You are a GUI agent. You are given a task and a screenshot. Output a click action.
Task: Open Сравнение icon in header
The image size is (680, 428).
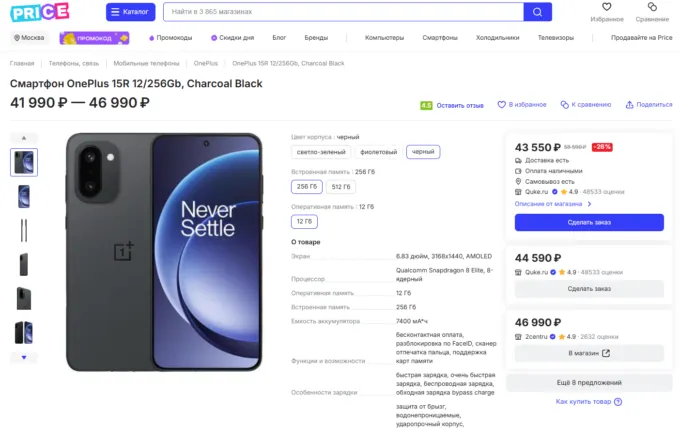click(652, 7)
